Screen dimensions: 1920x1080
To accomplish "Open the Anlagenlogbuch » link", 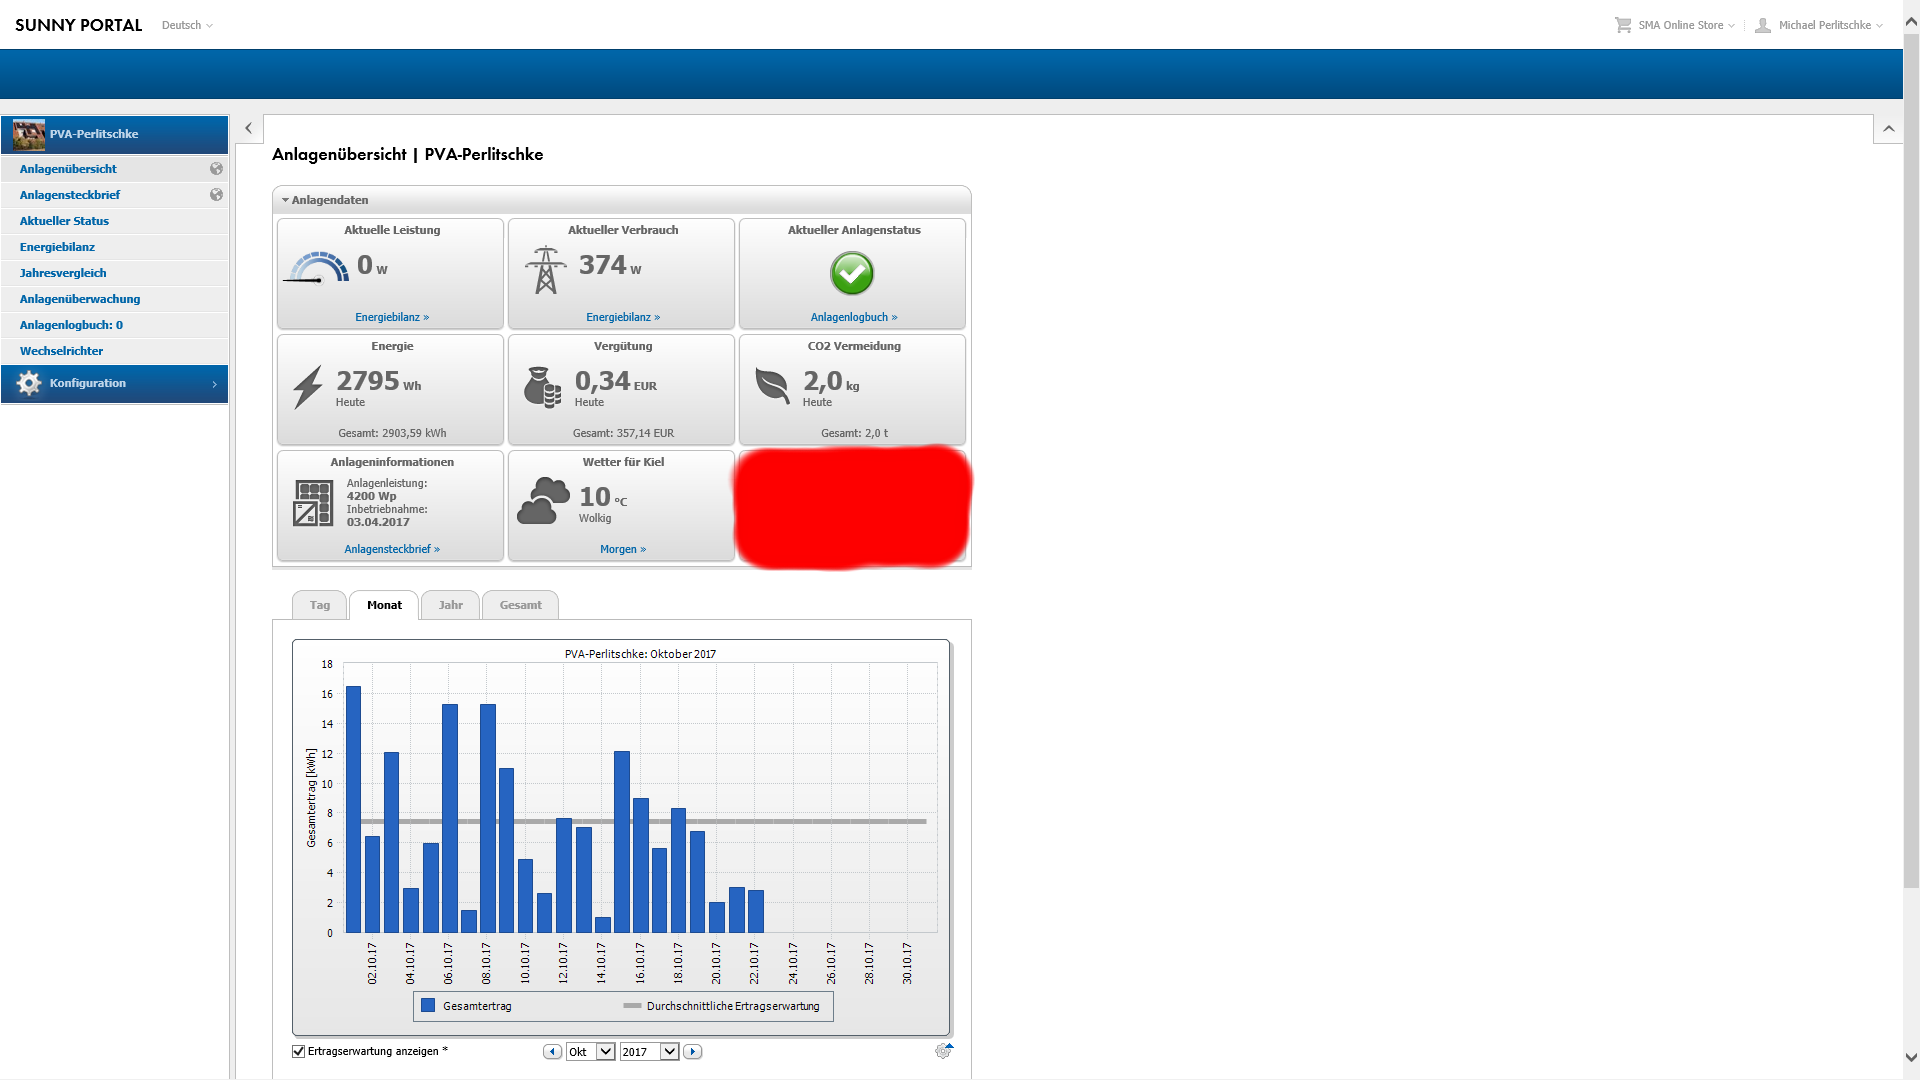I will point(854,317).
